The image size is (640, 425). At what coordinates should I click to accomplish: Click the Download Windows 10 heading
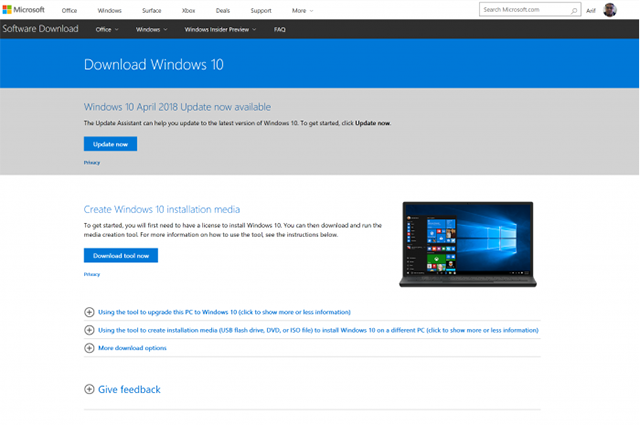[x=153, y=65]
